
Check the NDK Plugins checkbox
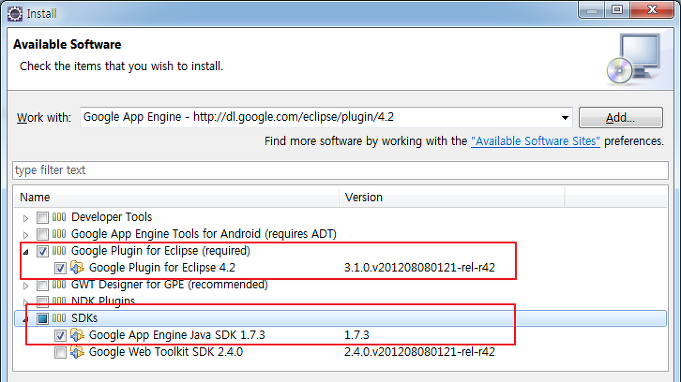tap(42, 301)
